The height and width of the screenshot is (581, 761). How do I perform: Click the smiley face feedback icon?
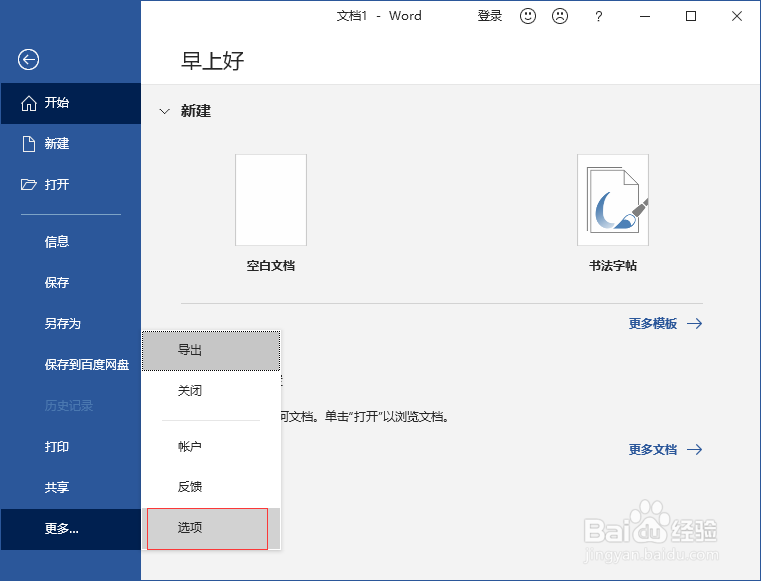pyautogui.click(x=528, y=16)
